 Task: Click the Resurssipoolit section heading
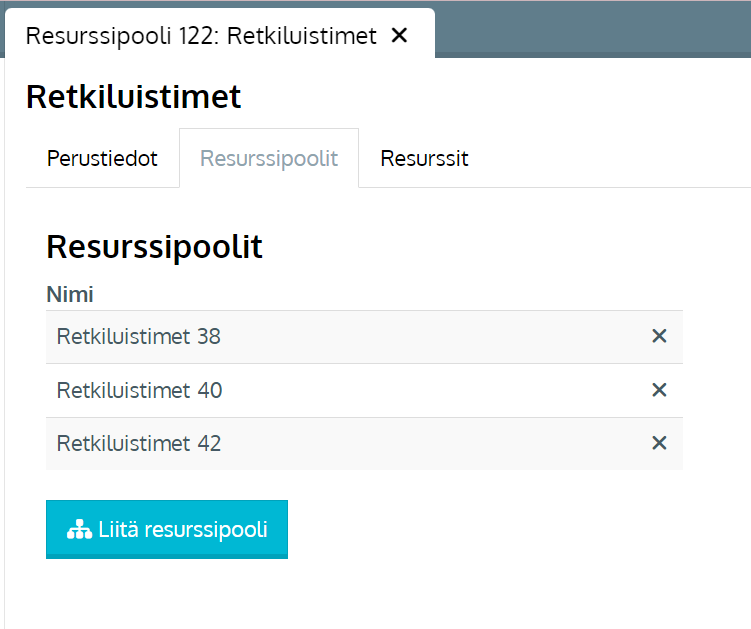[154, 247]
